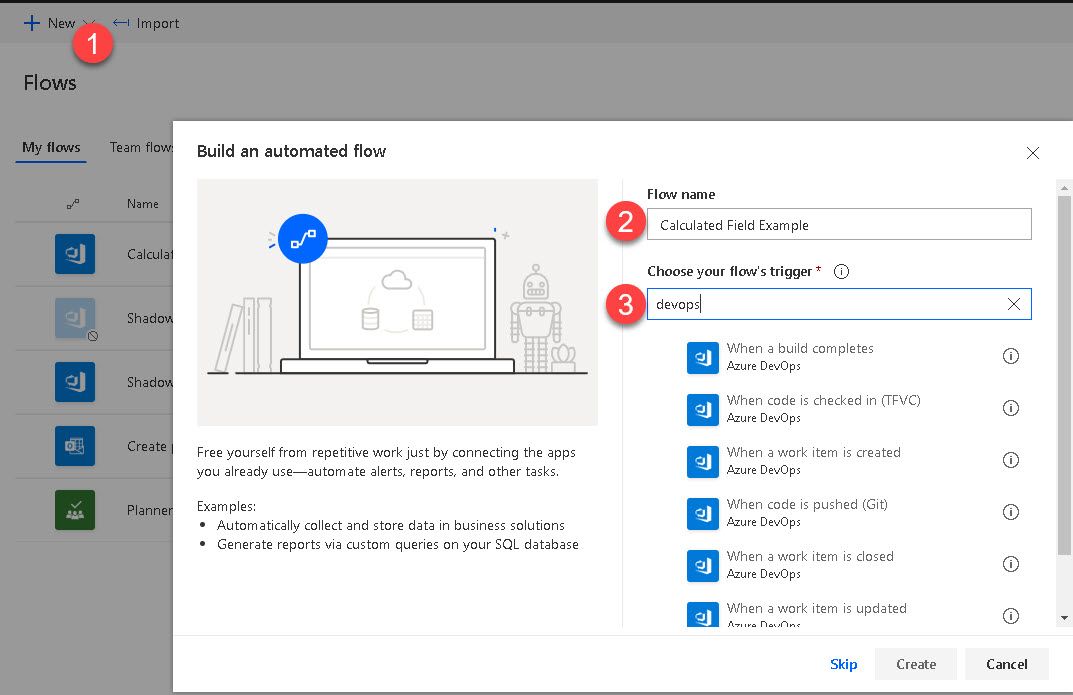Show info for When a work item is updated
The width and height of the screenshot is (1073, 695).
pos(1011,616)
